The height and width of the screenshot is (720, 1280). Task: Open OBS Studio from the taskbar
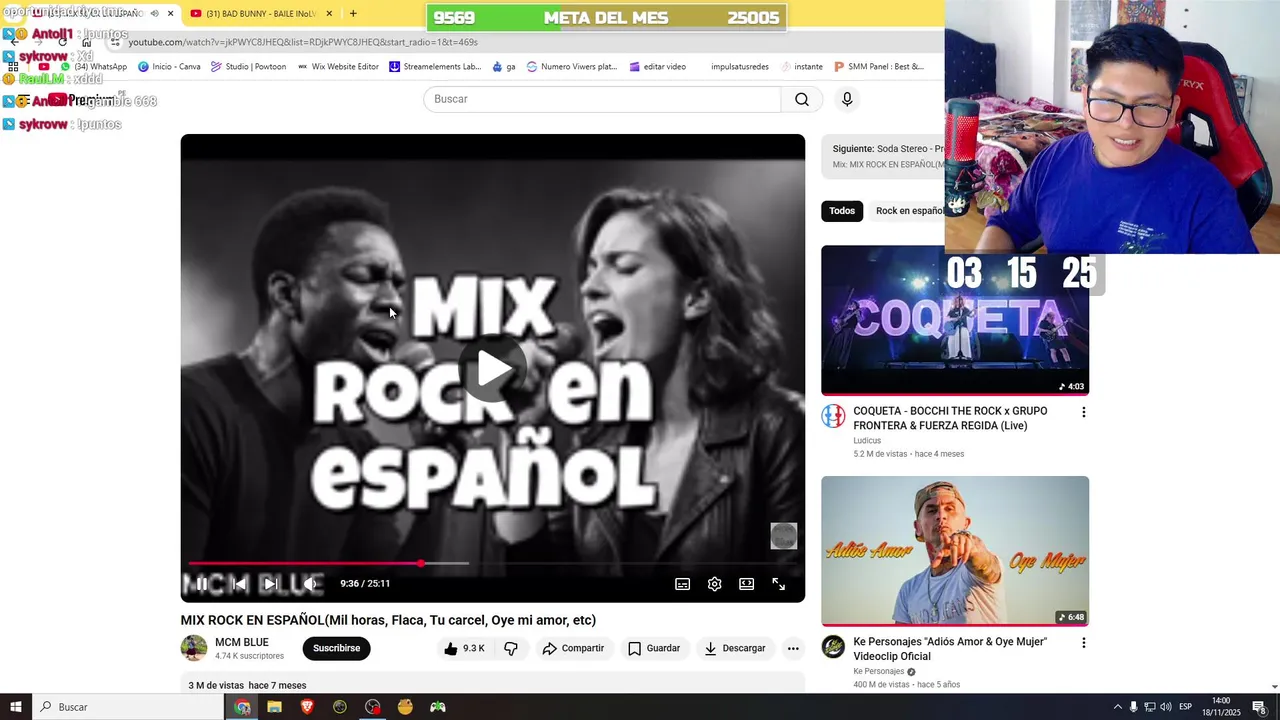(x=373, y=707)
